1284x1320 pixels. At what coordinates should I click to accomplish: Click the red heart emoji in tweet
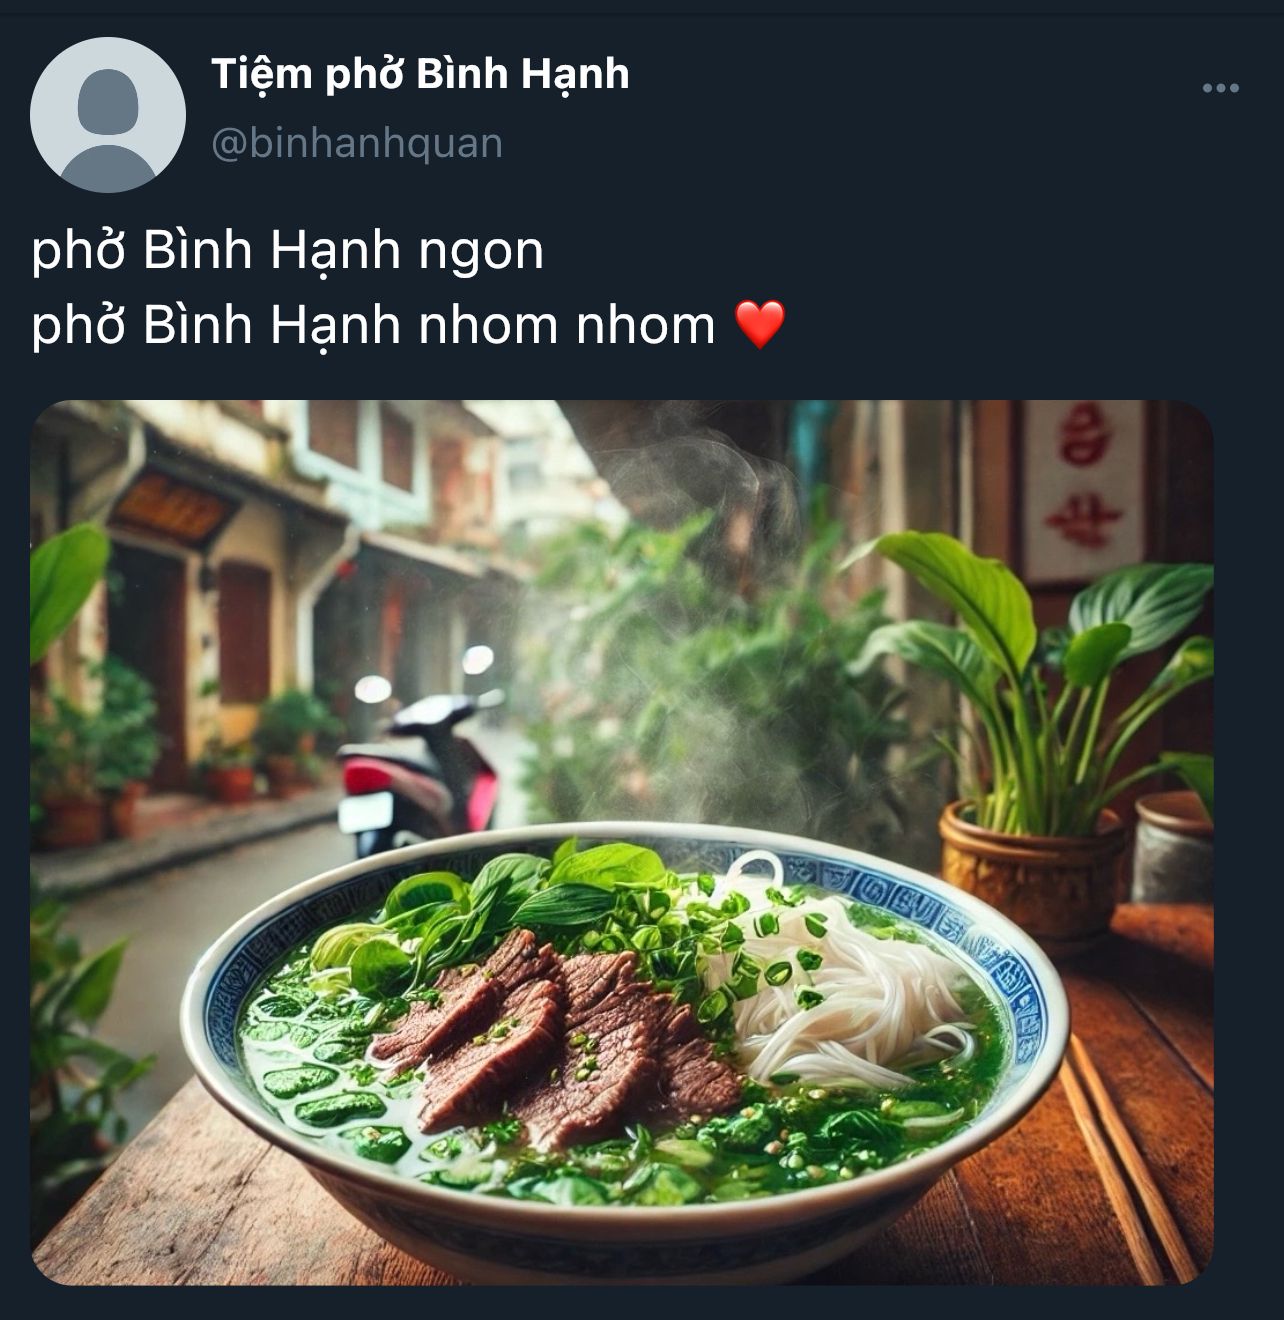point(760,325)
